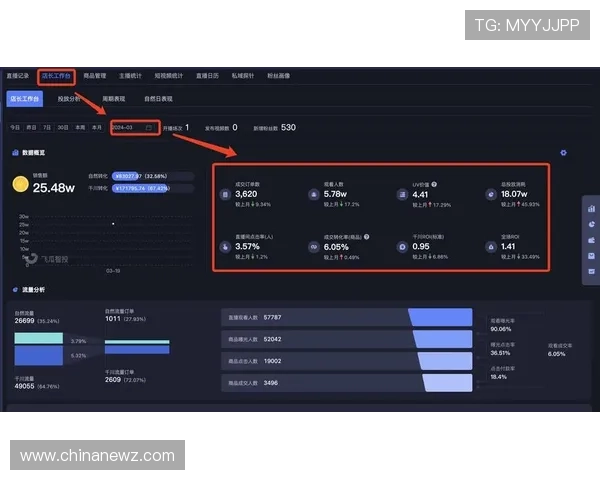Select the 本月 time range option
The image size is (600, 480).
(x=97, y=128)
